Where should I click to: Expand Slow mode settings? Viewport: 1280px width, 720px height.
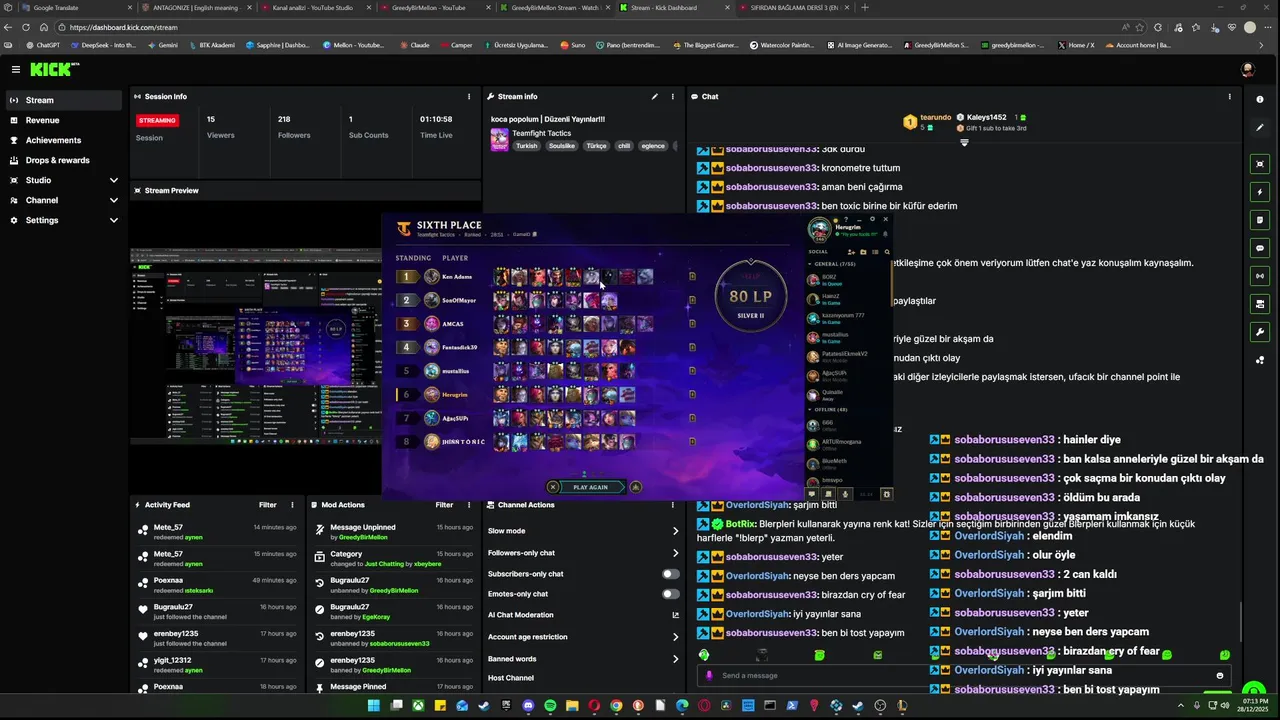click(675, 531)
